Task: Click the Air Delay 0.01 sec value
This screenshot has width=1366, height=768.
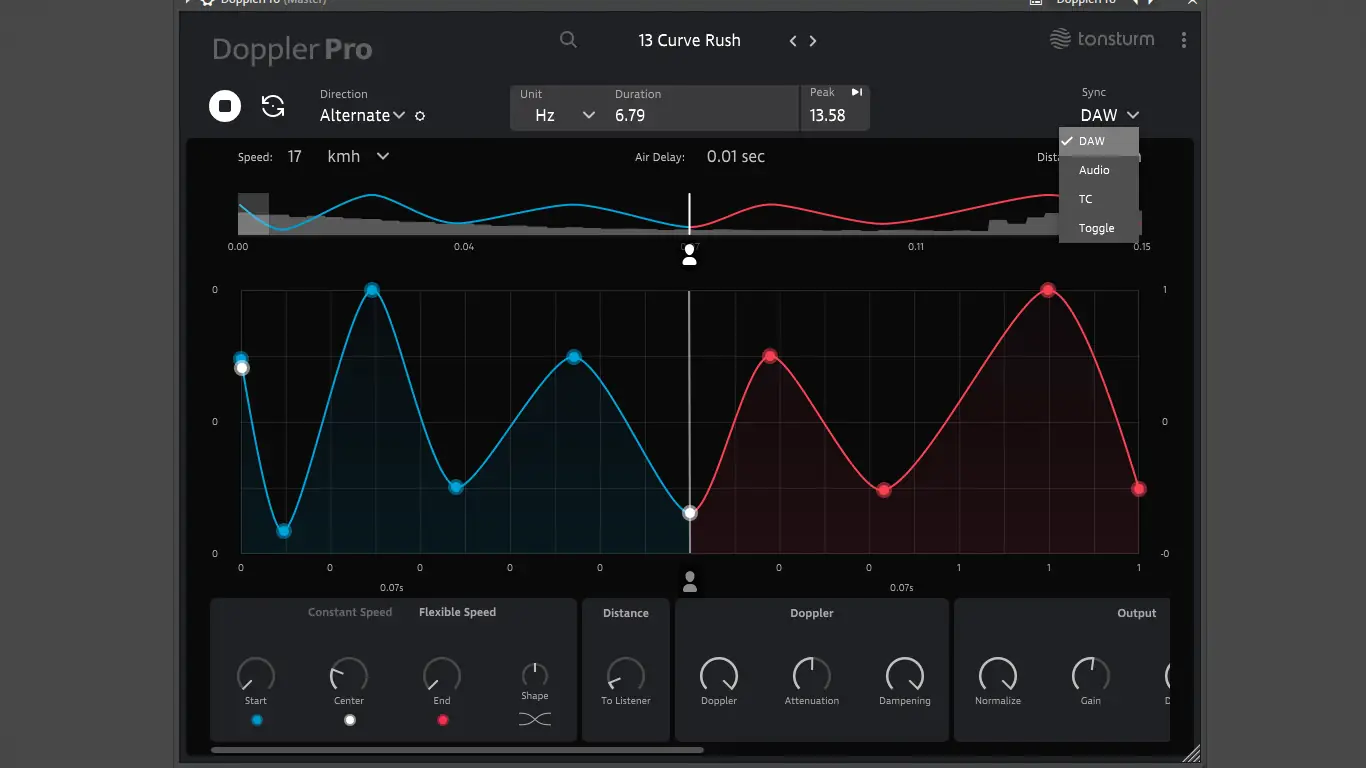Action: tap(736, 156)
